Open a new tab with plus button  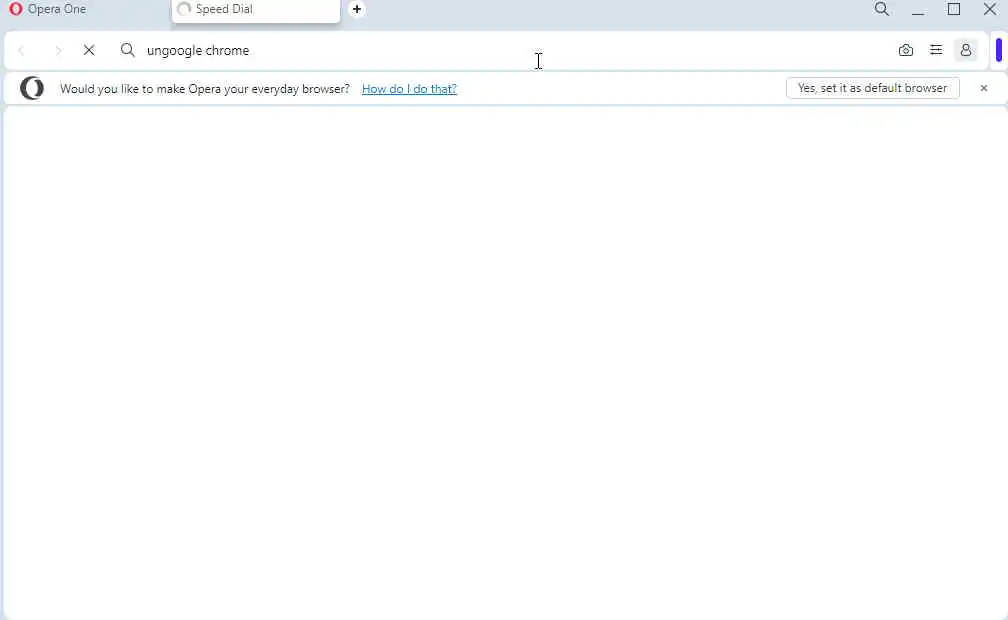coord(357,9)
